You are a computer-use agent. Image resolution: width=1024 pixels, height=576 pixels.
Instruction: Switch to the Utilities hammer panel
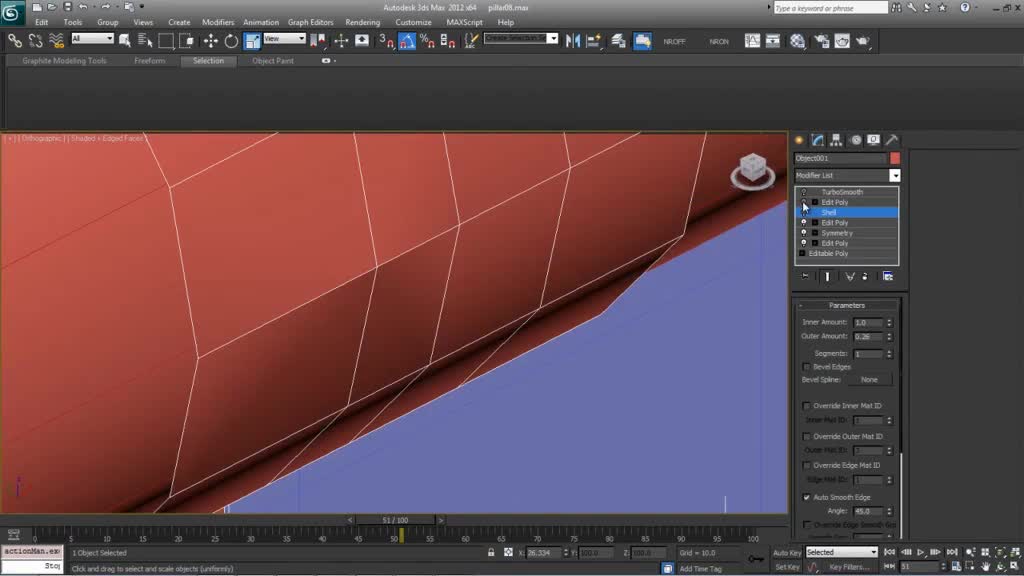891,140
